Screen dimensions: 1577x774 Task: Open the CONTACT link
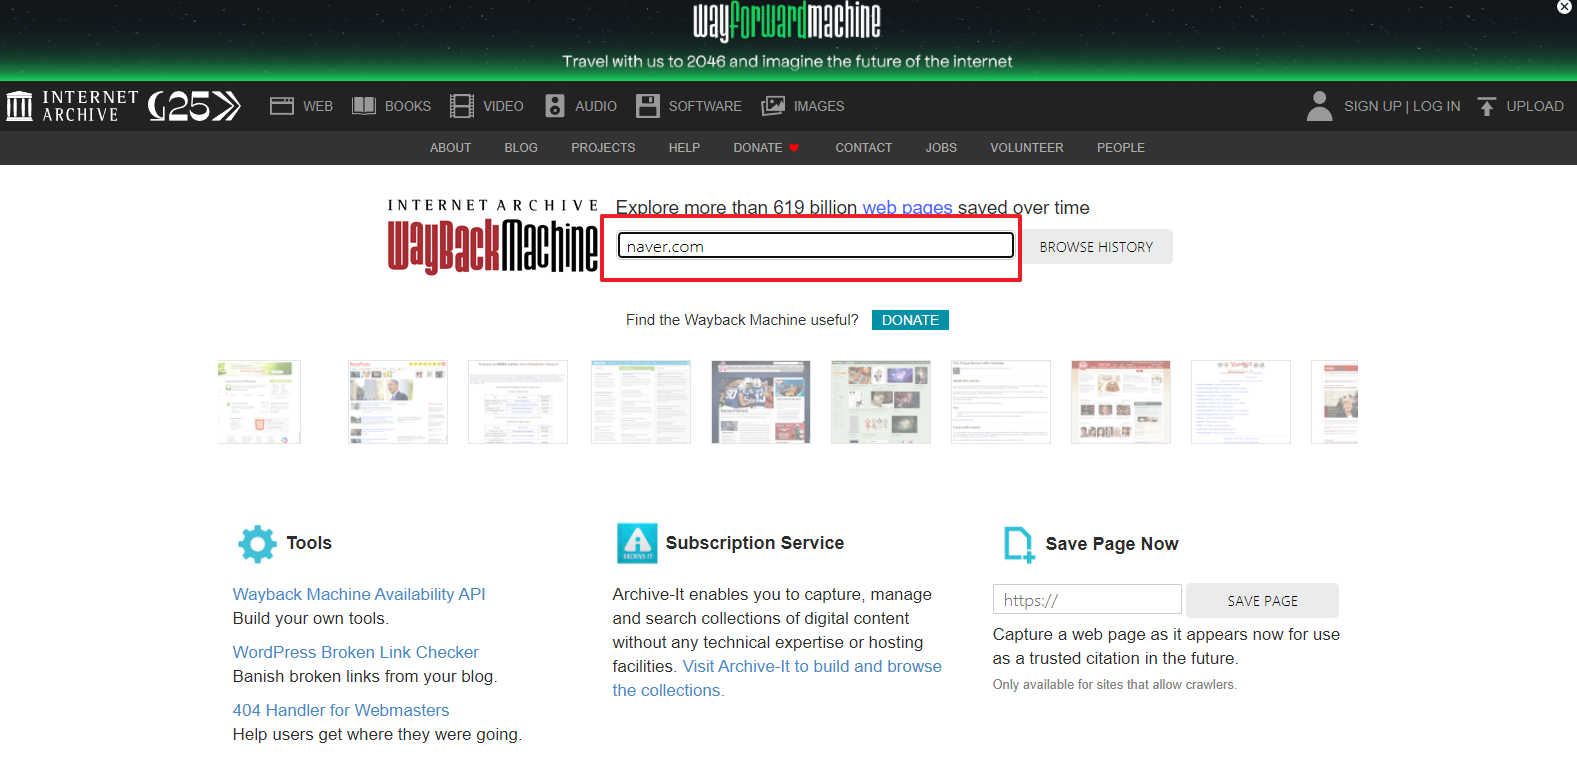click(x=864, y=148)
